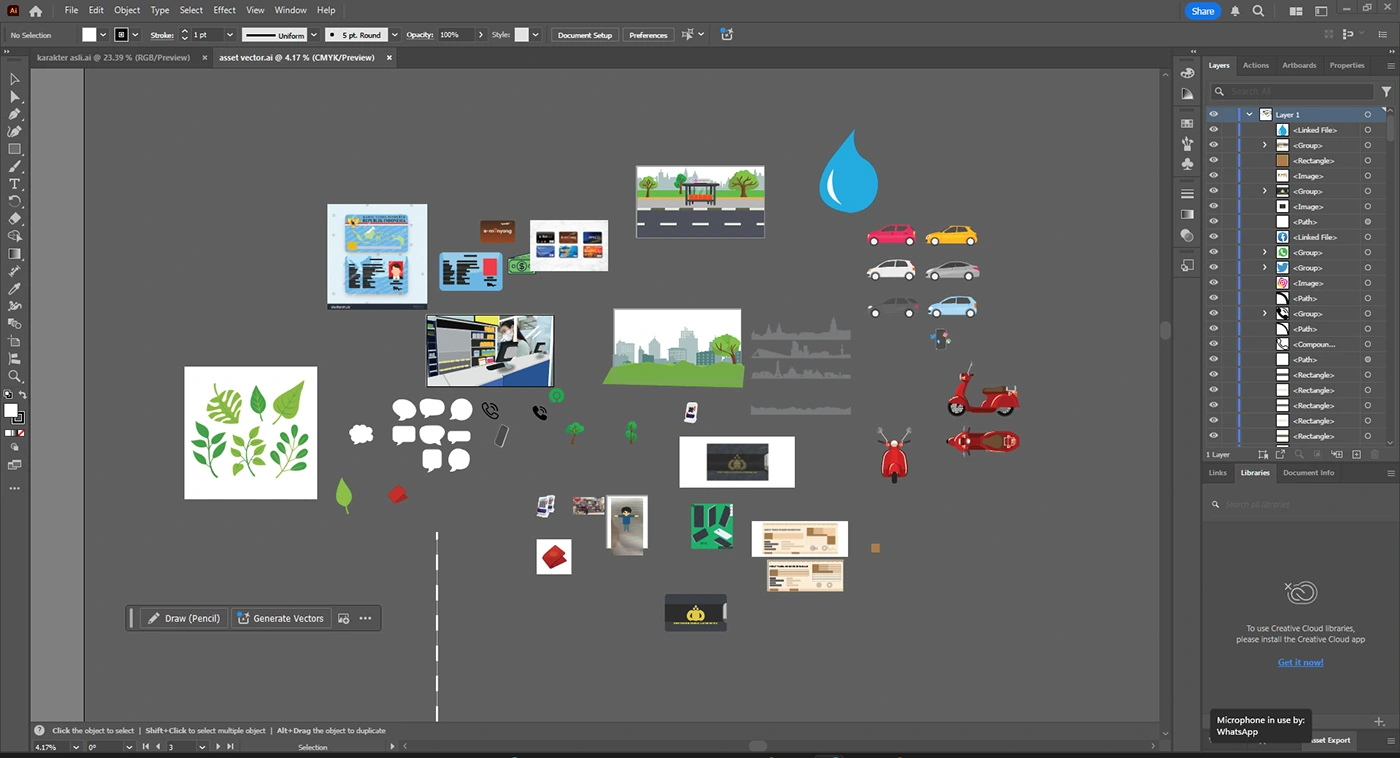Open the Stroke panel lines icon

1187,193
